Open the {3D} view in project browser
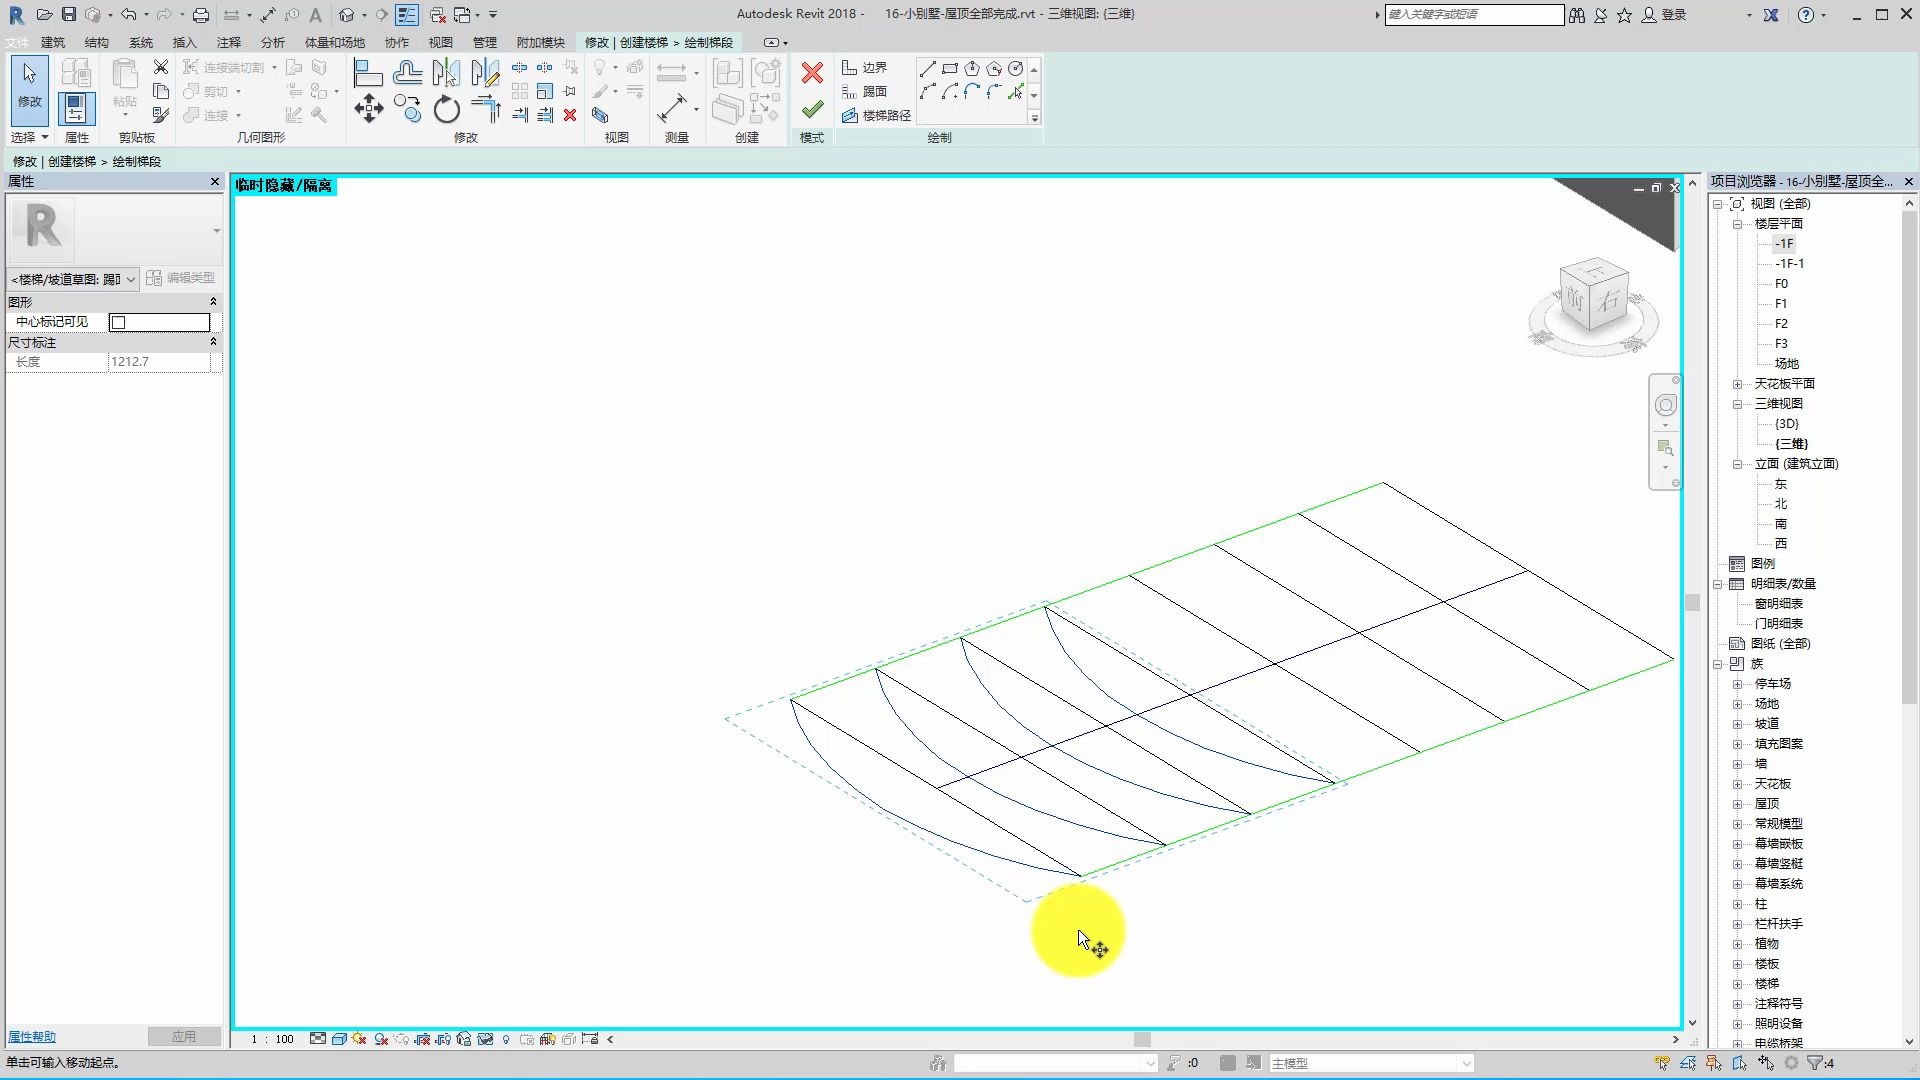The width and height of the screenshot is (1920, 1080). coord(1787,424)
